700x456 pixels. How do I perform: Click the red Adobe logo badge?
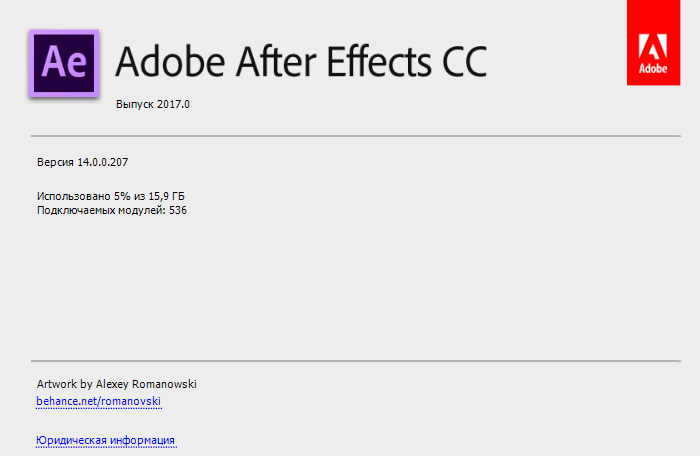coord(653,43)
